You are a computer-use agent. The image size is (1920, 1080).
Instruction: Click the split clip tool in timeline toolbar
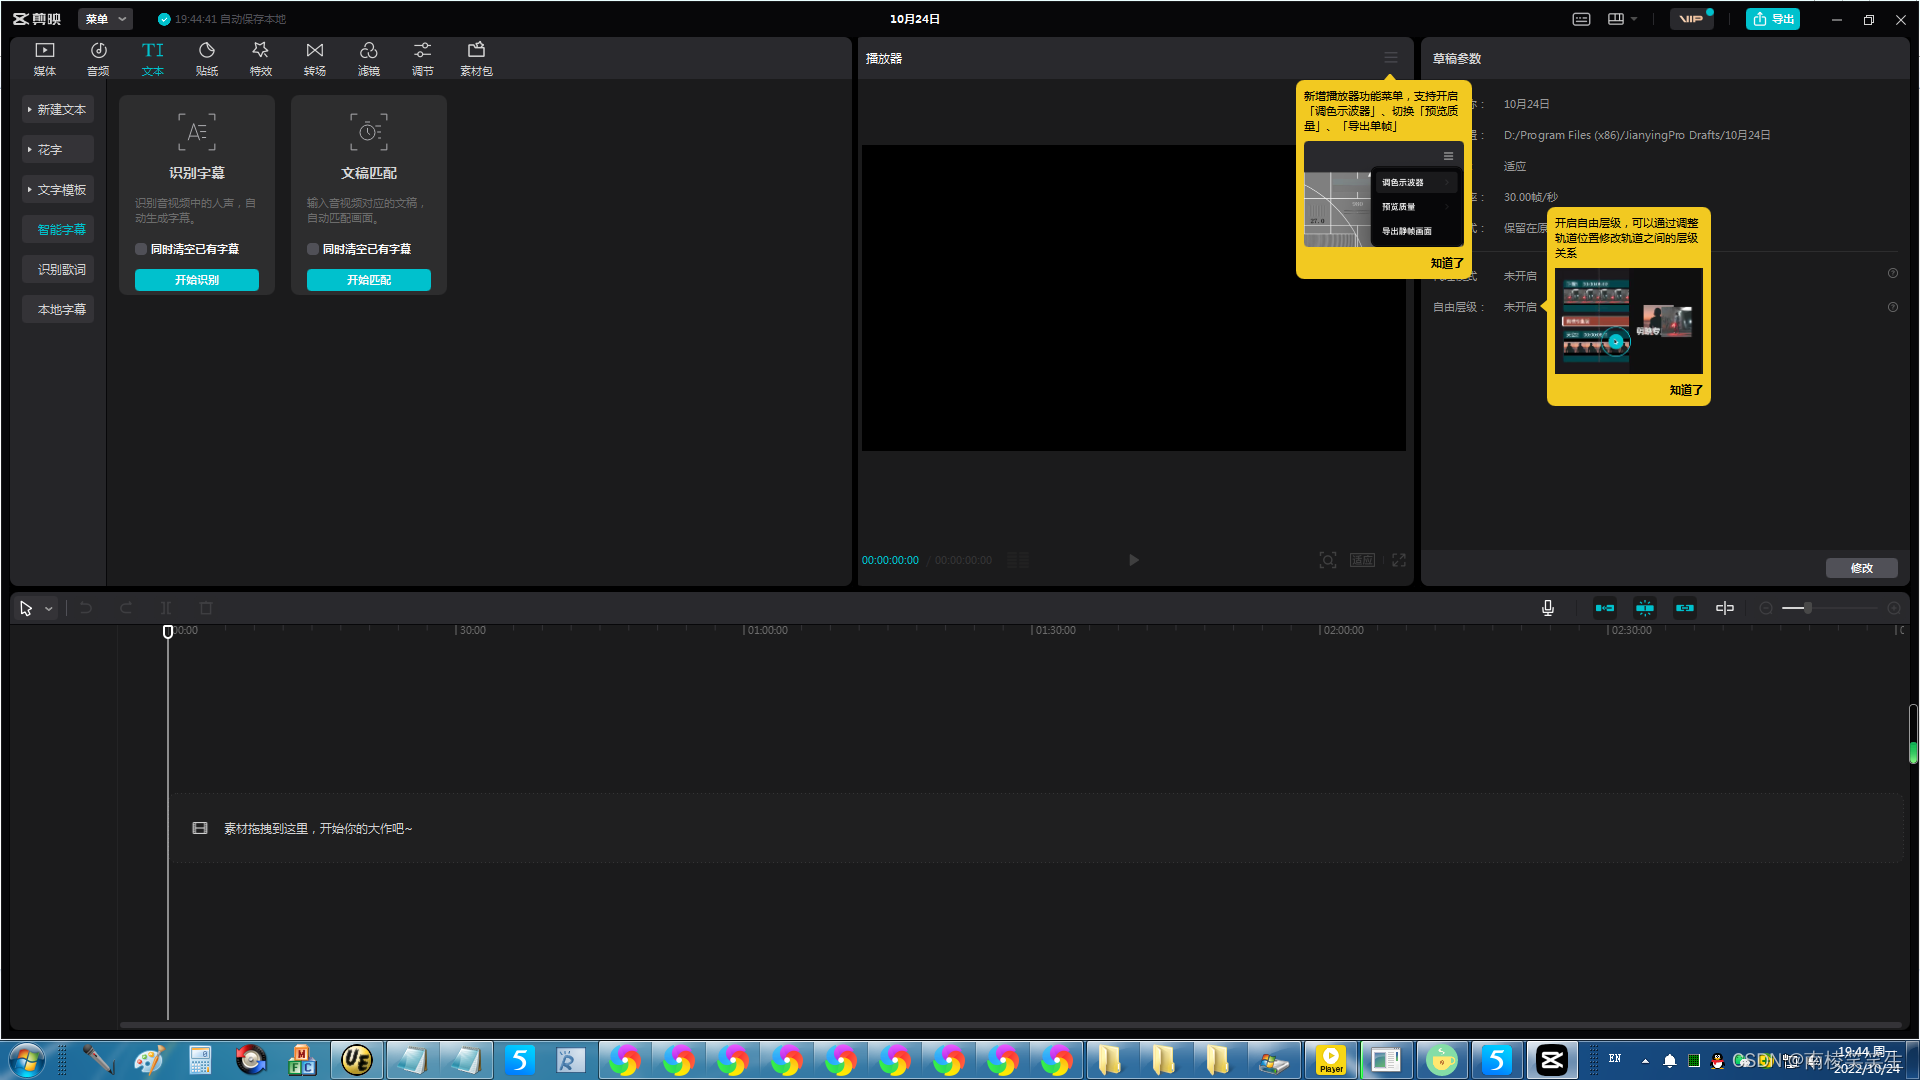click(x=166, y=608)
